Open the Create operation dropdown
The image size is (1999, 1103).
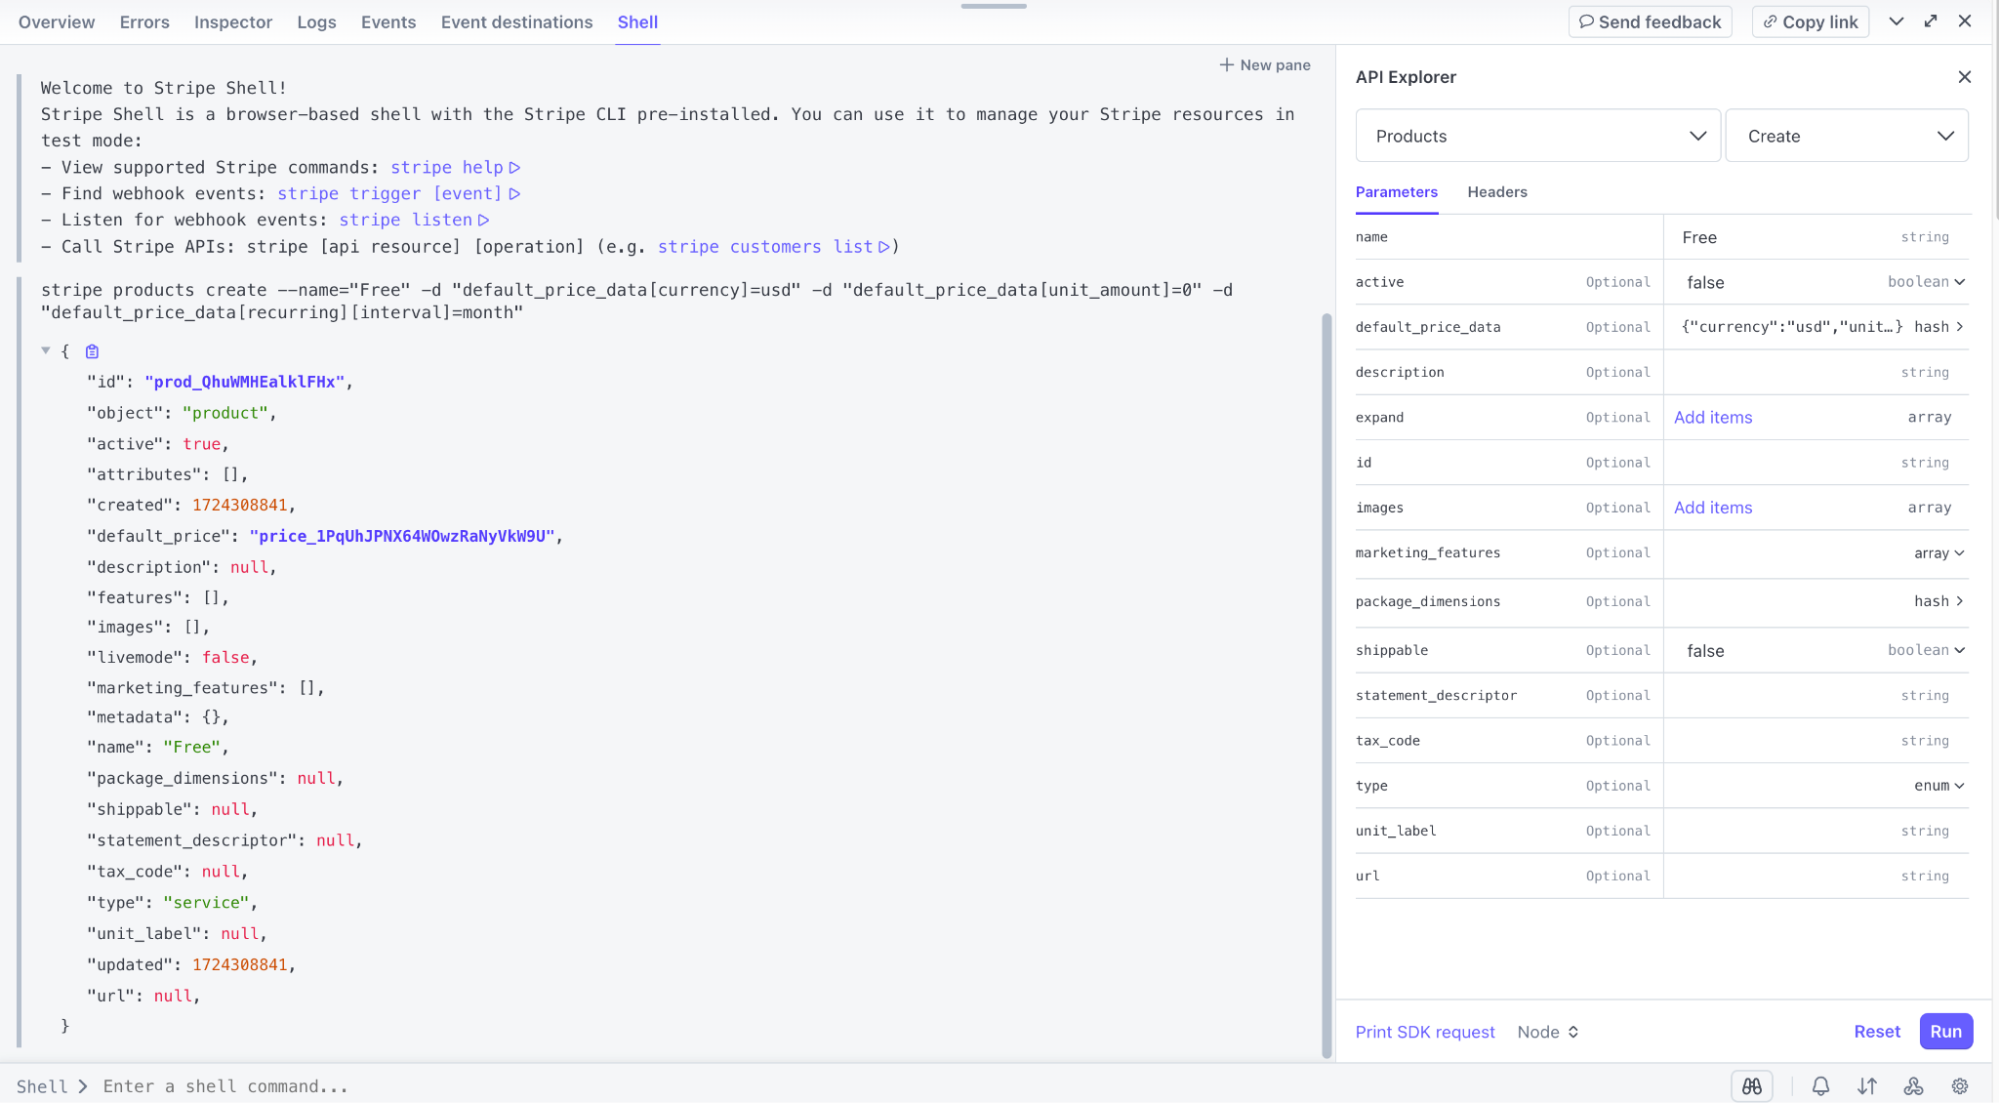coord(1846,136)
